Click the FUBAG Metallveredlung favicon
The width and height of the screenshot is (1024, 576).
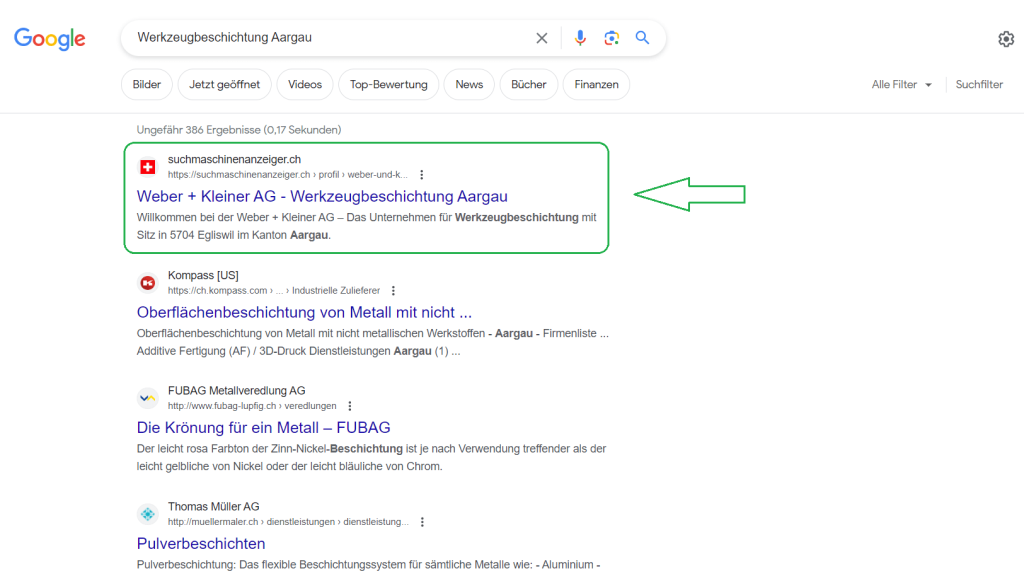(148, 398)
